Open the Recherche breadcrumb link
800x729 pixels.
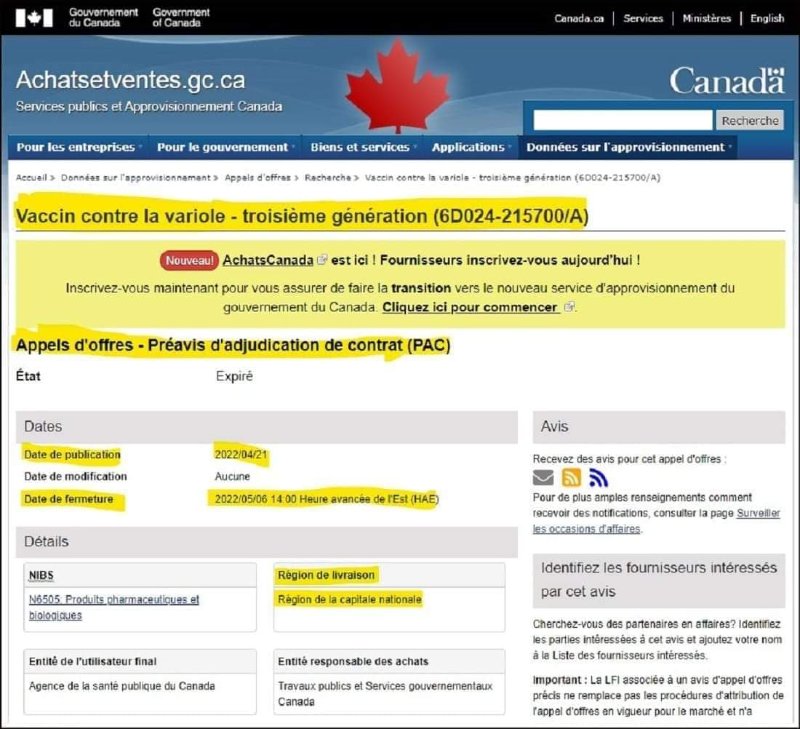328,178
